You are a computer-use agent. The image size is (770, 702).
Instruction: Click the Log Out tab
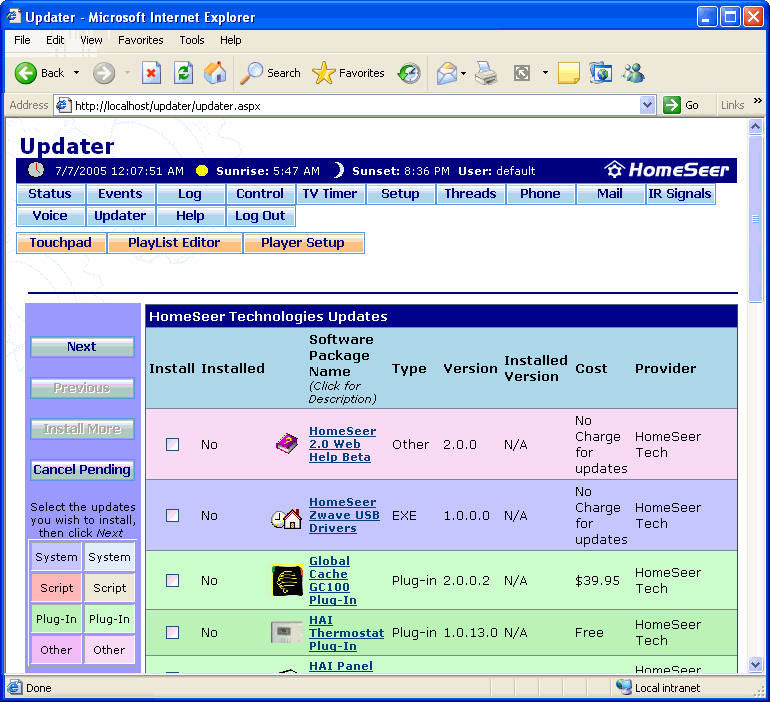coord(260,216)
